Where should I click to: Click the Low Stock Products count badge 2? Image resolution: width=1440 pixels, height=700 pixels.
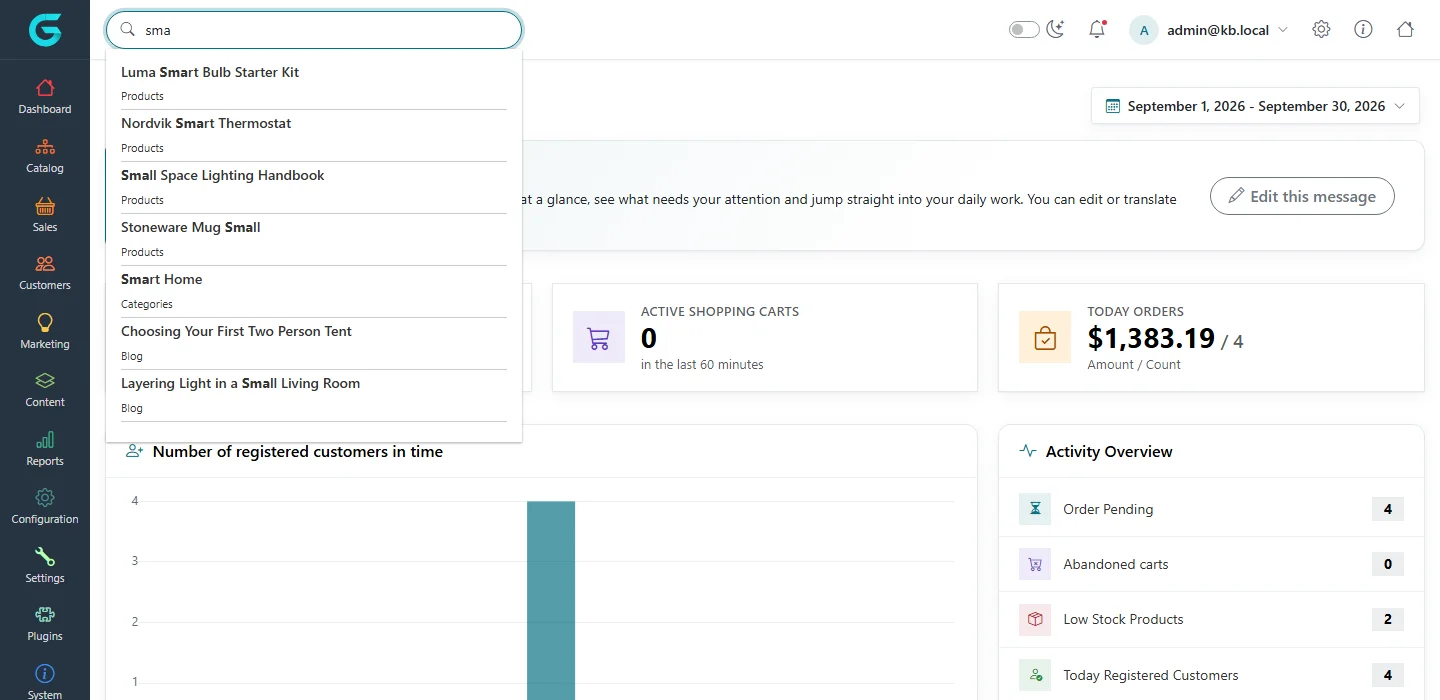pyautogui.click(x=1388, y=619)
